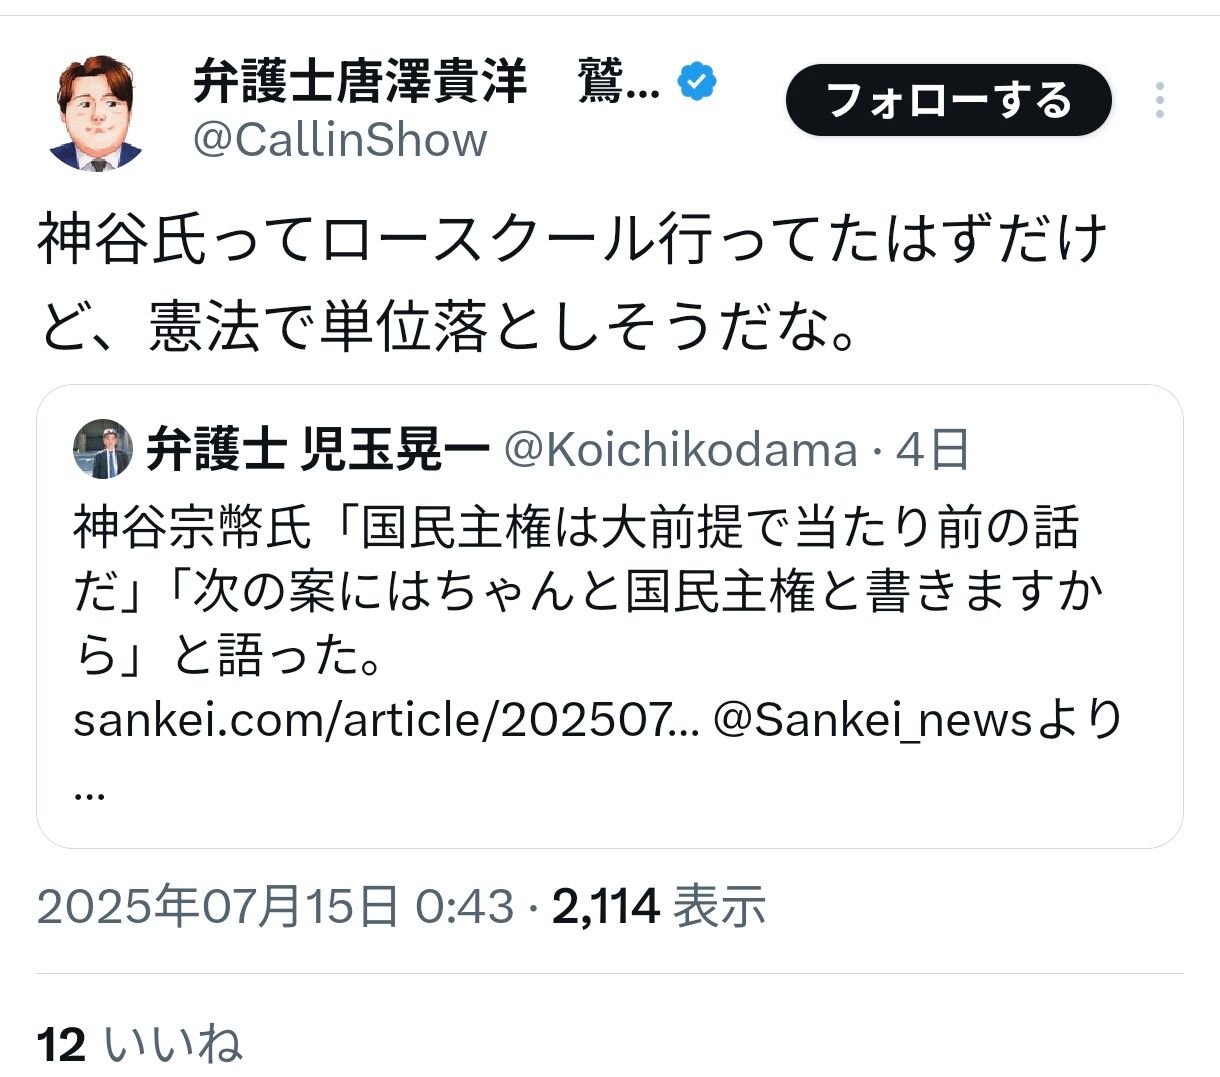View the 2,114 表示 view count
Image resolution: width=1220 pixels, height=1077 pixels.
pos(658,907)
